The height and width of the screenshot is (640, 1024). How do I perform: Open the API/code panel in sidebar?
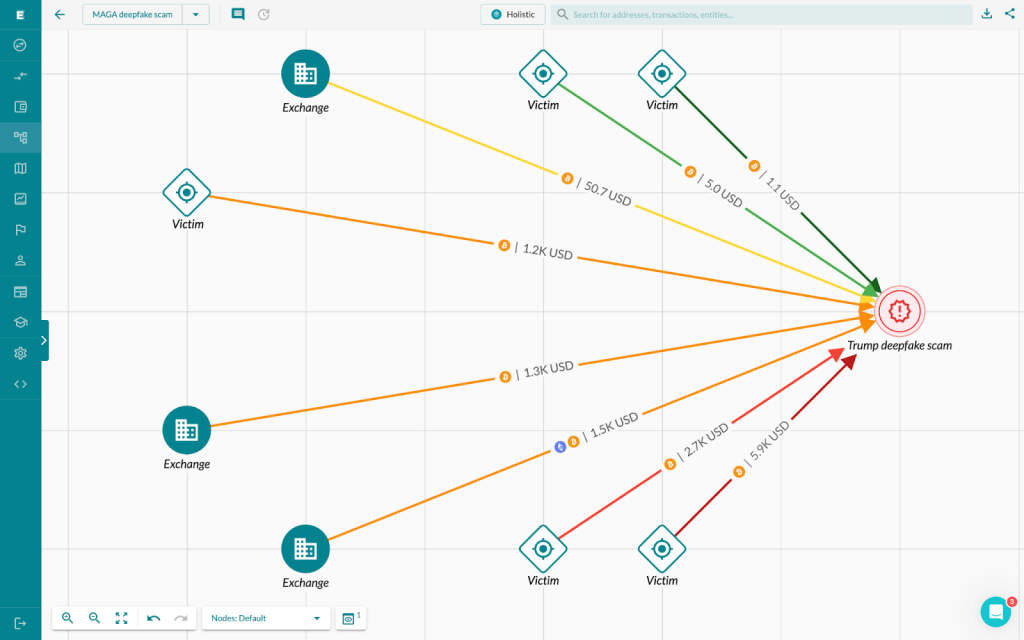click(x=20, y=383)
